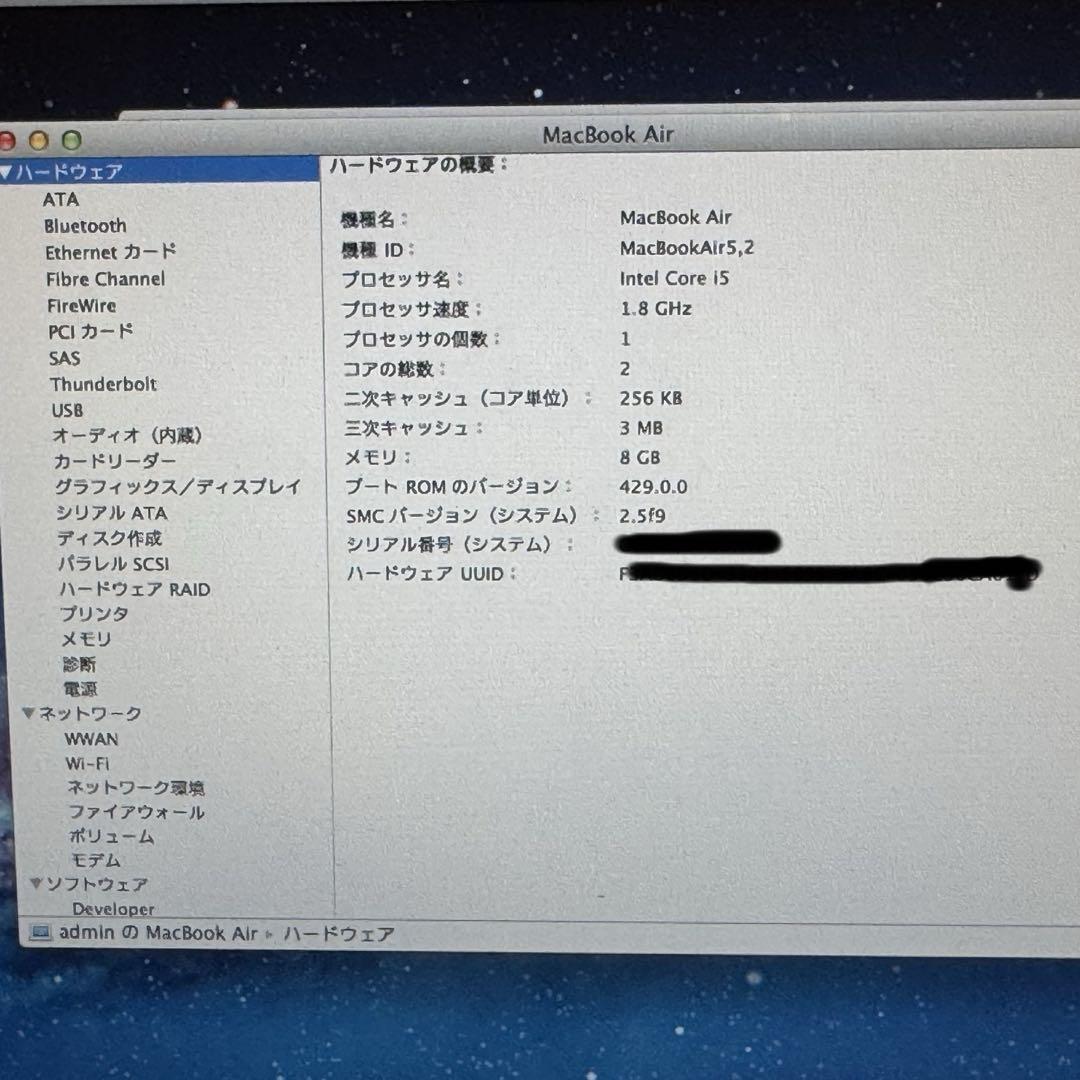Image resolution: width=1080 pixels, height=1080 pixels.
Task: Open Wi-Fi in the sidebar
Action: (x=87, y=764)
